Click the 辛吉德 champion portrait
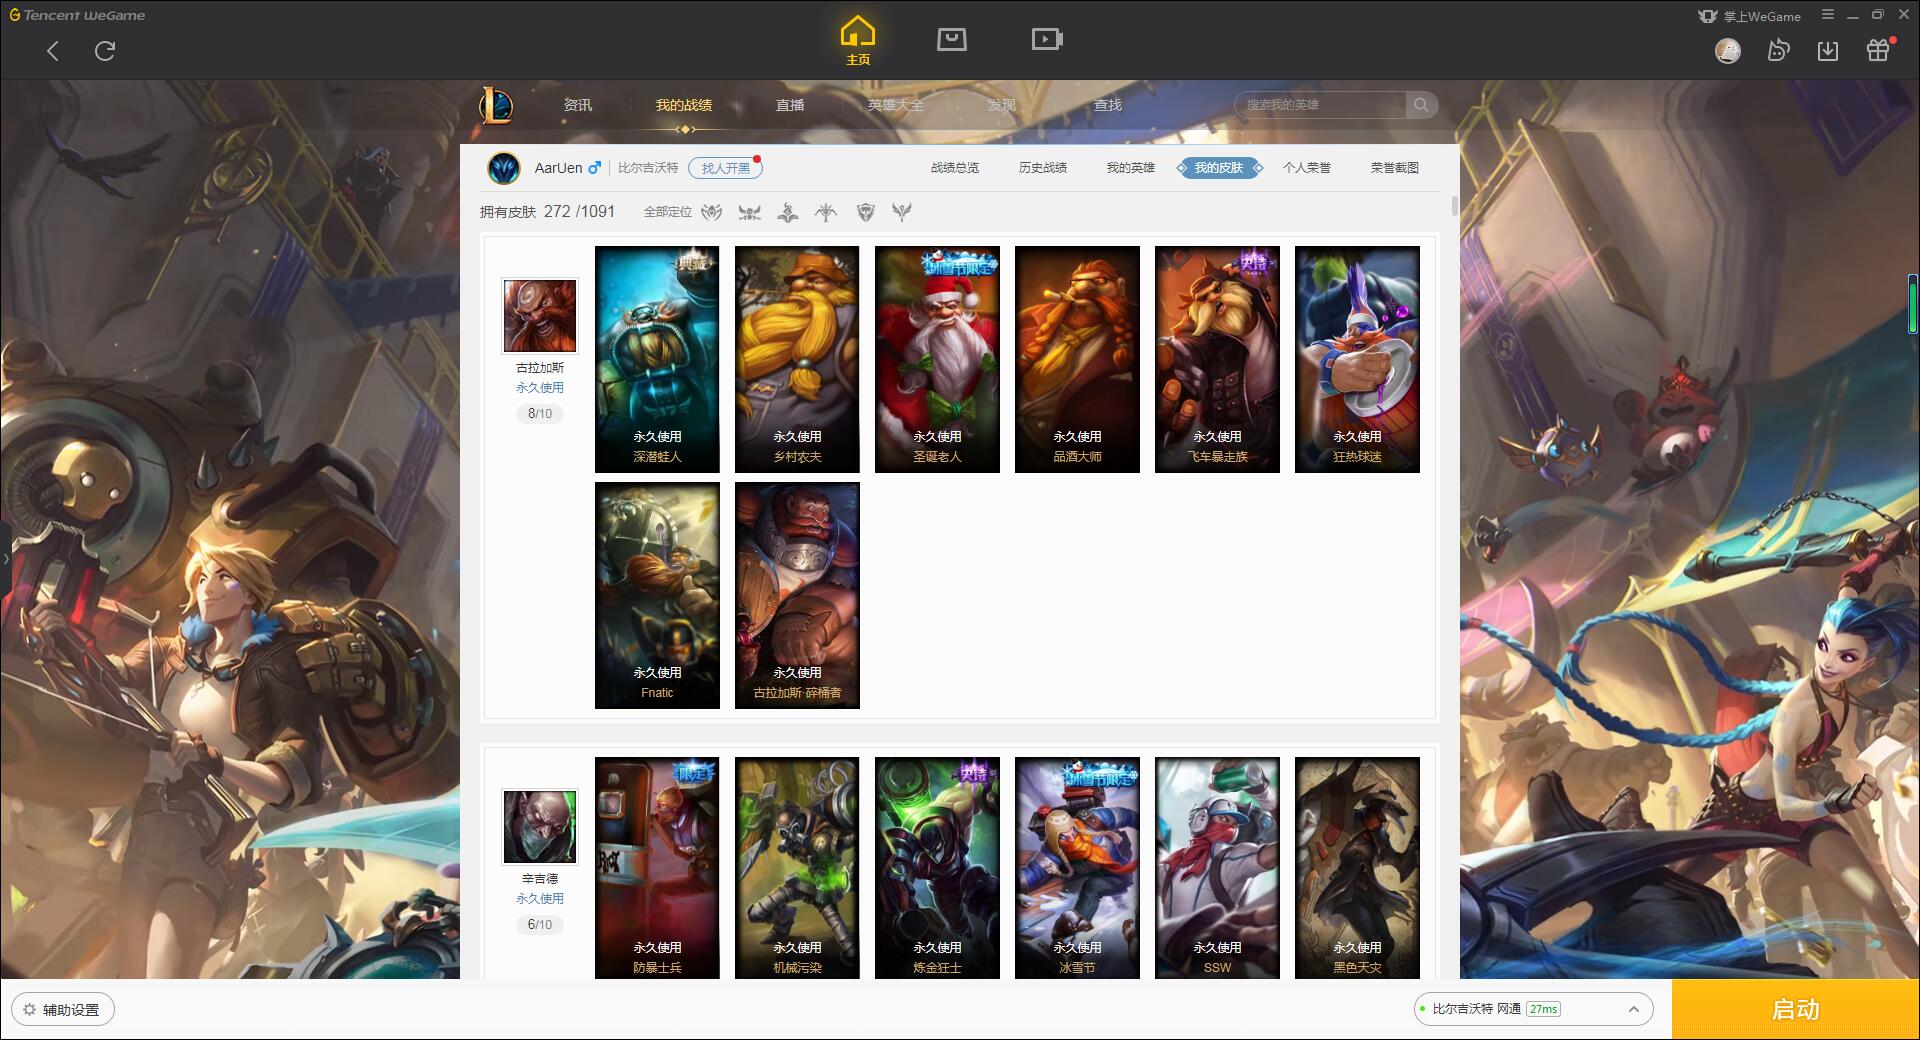This screenshot has width=1920, height=1040. click(540, 827)
